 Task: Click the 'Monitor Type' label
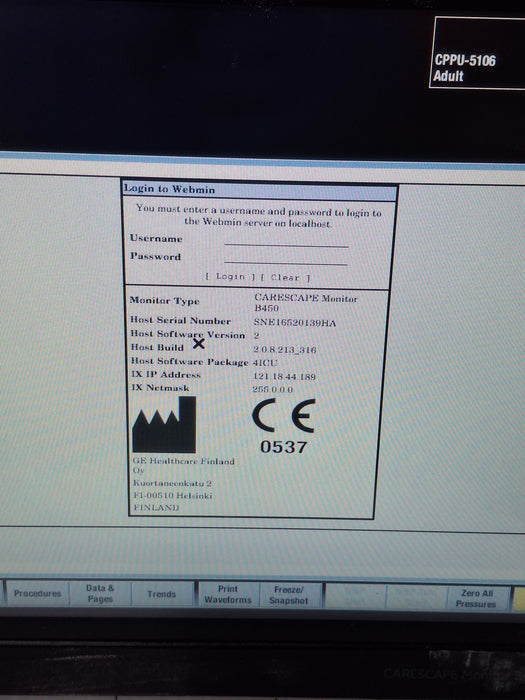(x=164, y=300)
